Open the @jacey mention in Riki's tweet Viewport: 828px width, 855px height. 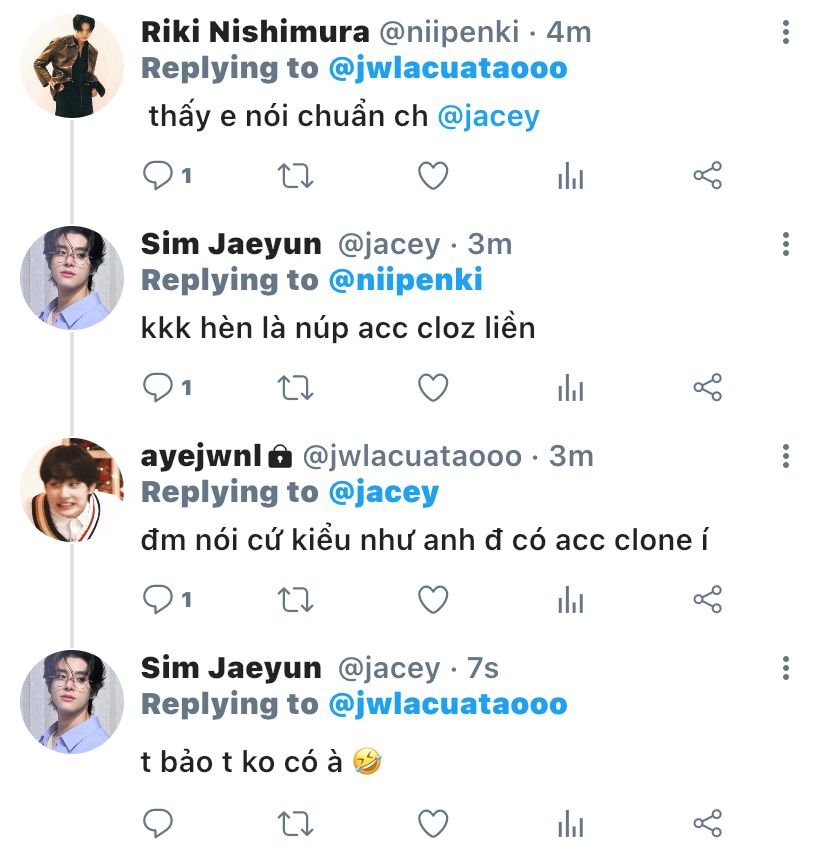488,116
